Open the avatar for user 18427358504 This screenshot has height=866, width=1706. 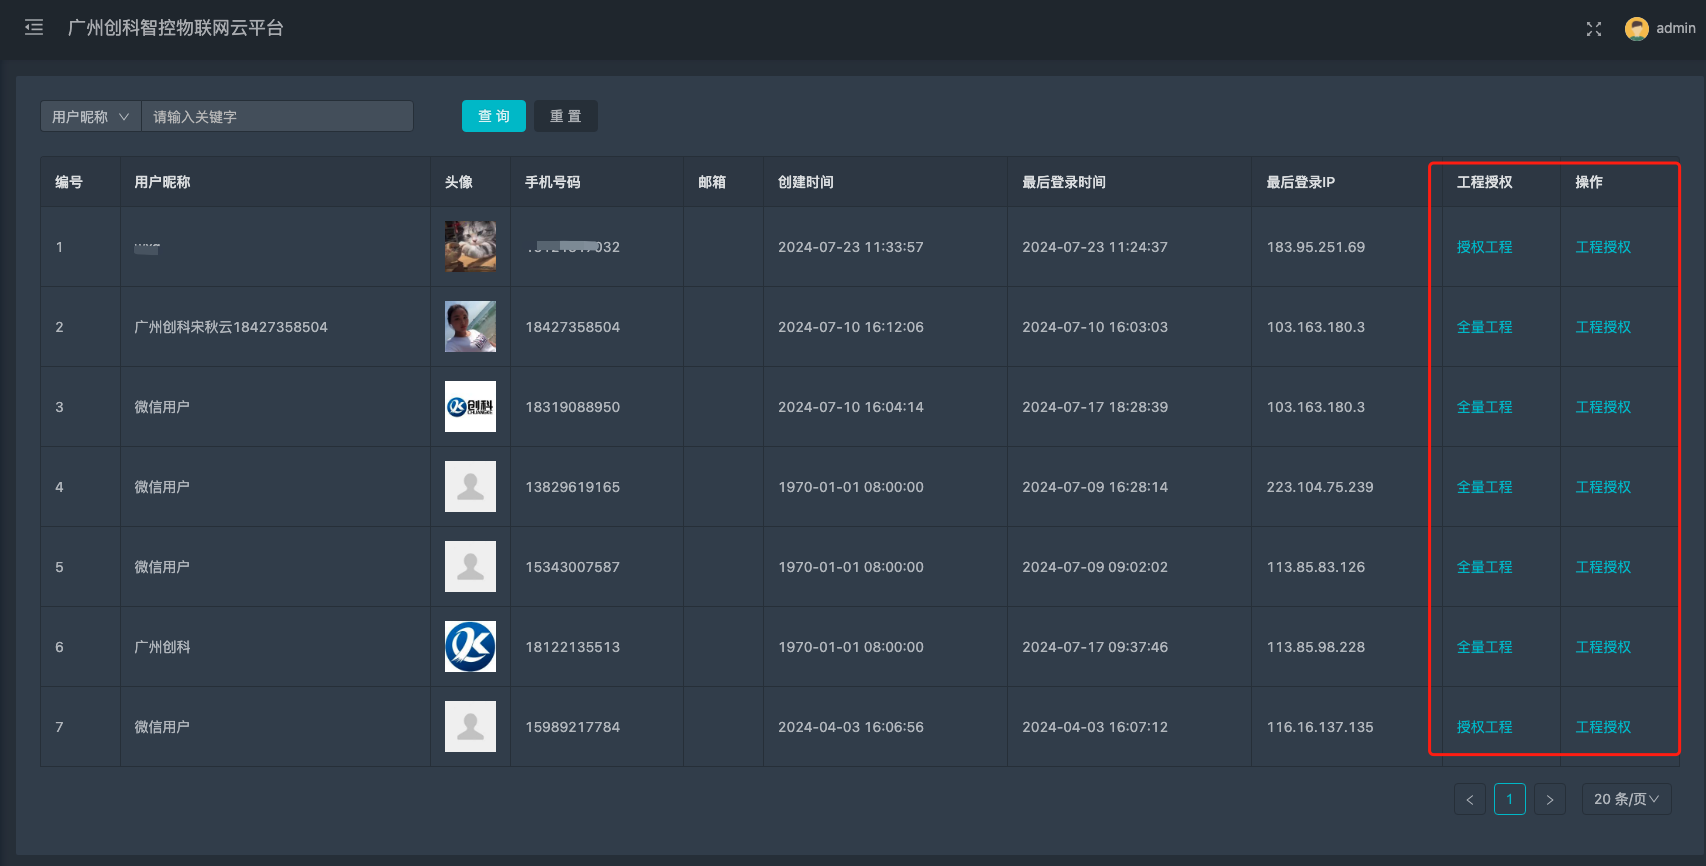470,327
